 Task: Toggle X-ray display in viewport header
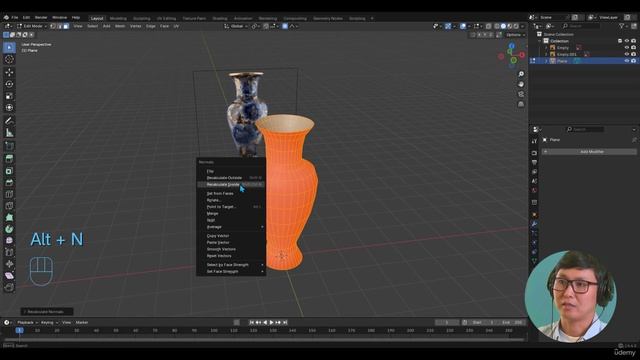(489, 26)
